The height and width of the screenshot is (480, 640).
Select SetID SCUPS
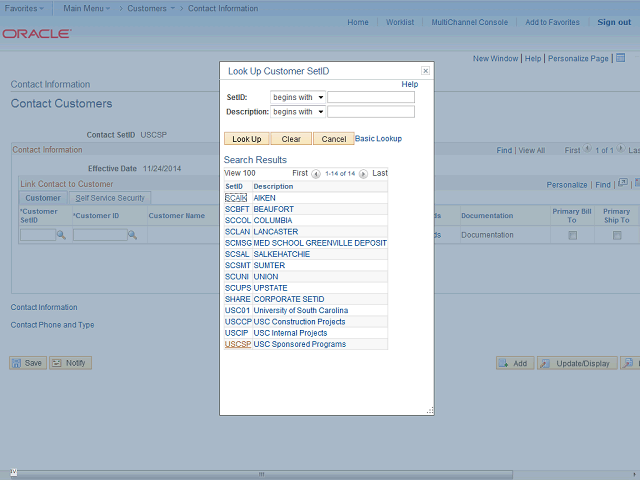click(x=238, y=288)
